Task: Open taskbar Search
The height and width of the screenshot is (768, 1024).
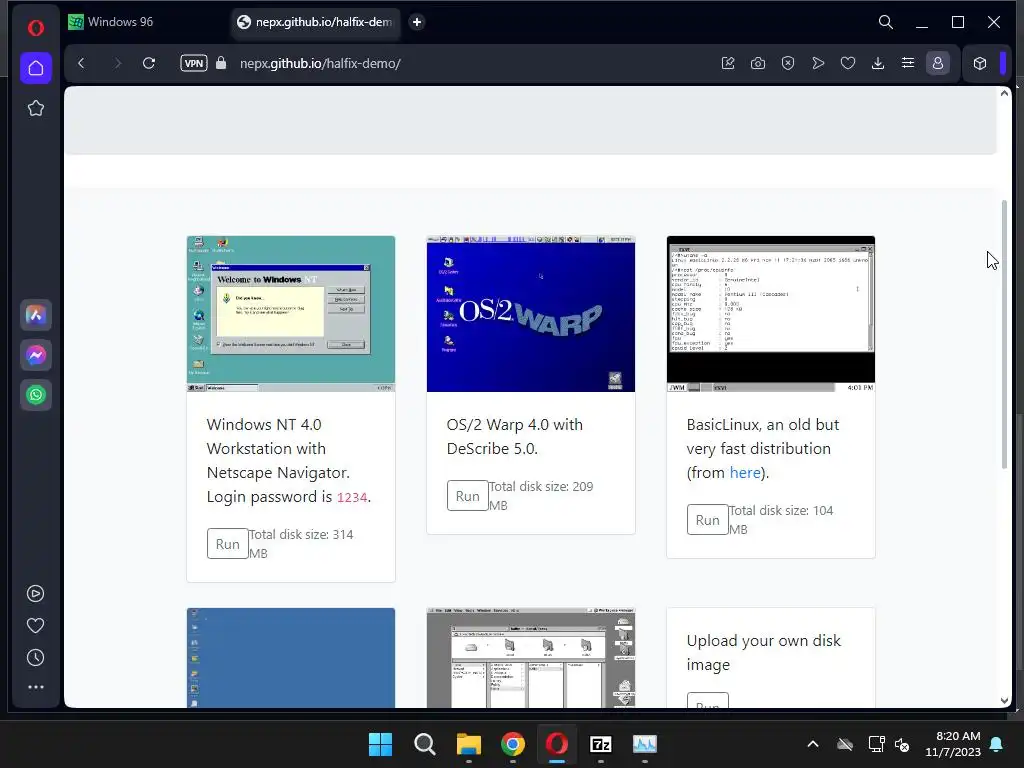Action: (424, 744)
